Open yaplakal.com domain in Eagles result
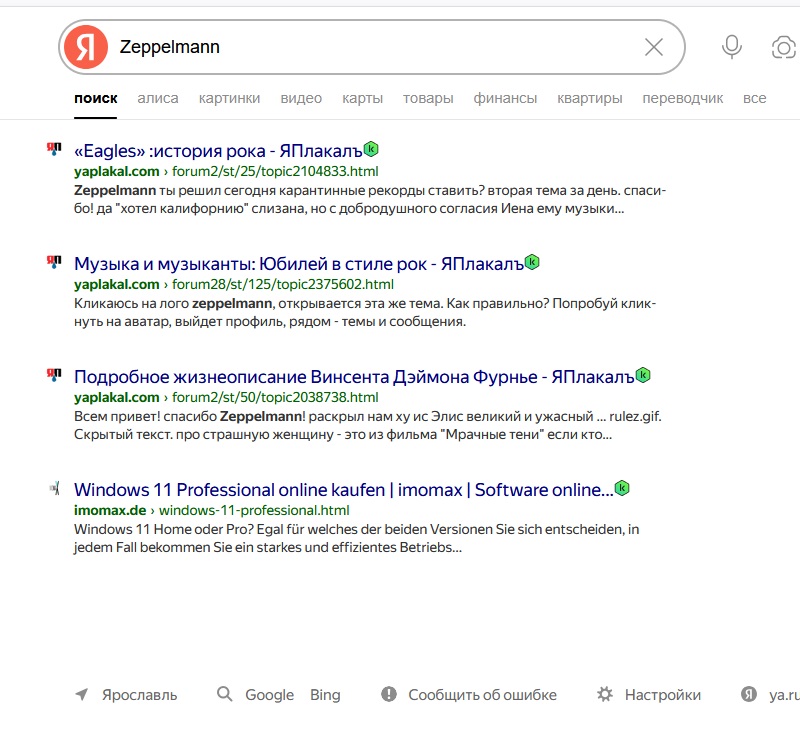 [116, 171]
